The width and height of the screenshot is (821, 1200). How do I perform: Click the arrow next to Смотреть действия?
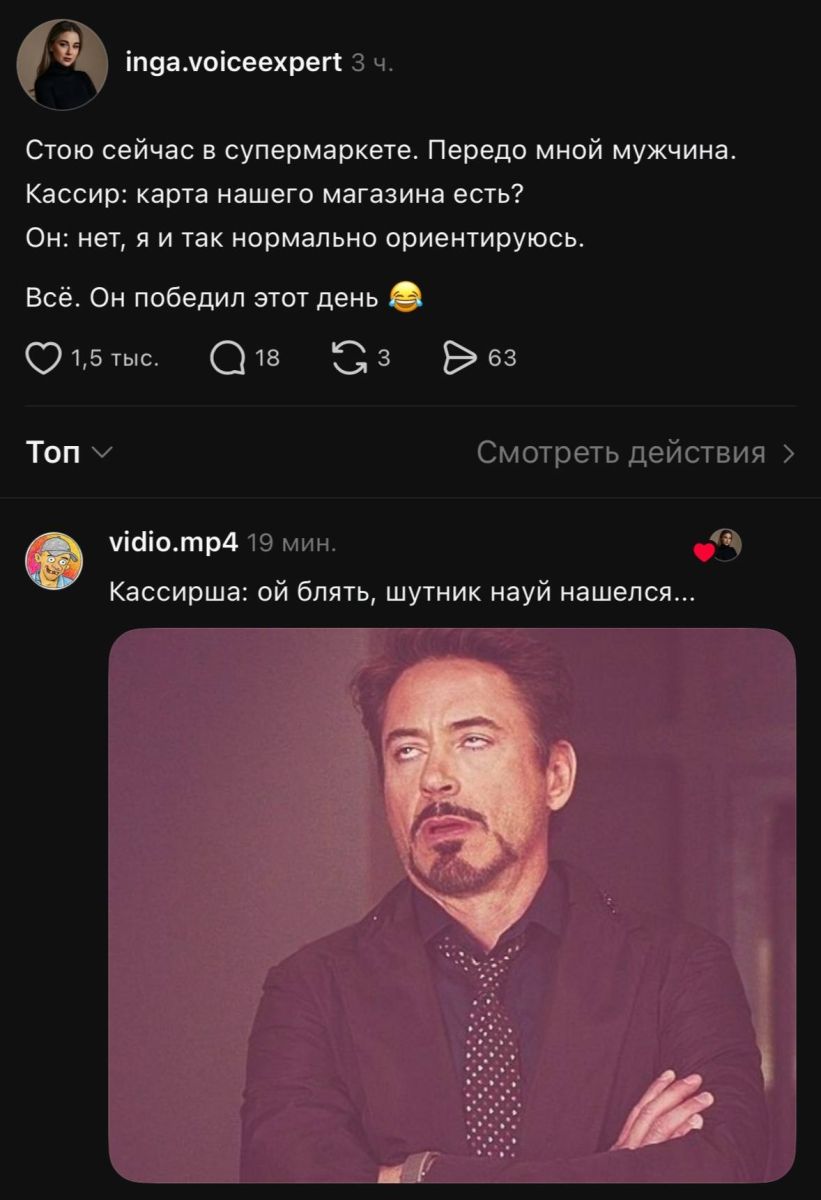coord(788,454)
